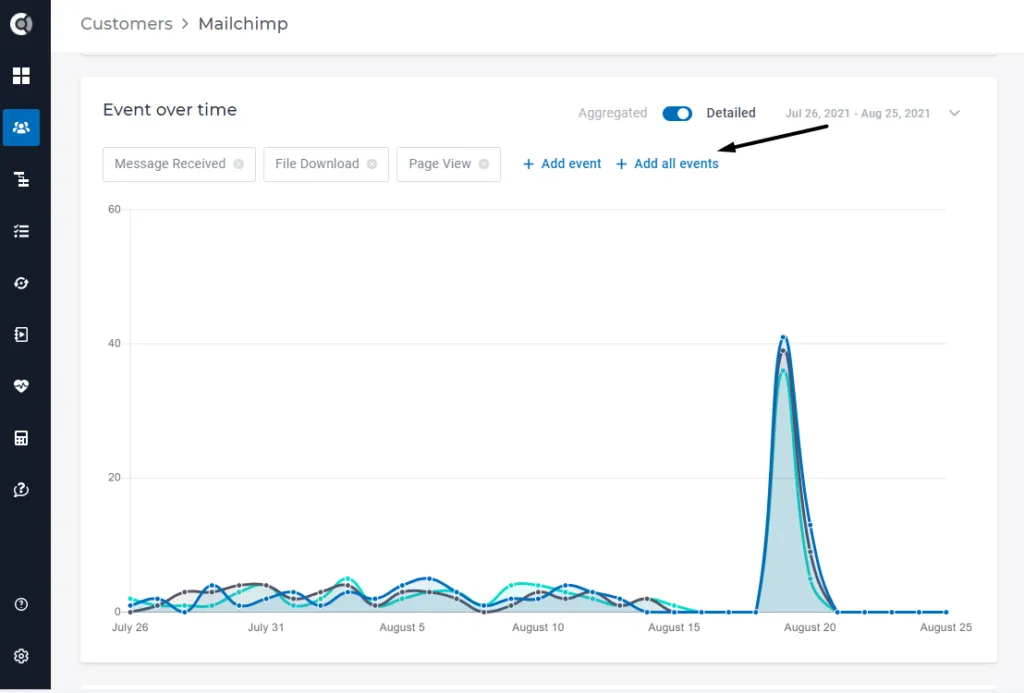1024x693 pixels.
Task: Expand the date range chevron
Action: click(955, 113)
